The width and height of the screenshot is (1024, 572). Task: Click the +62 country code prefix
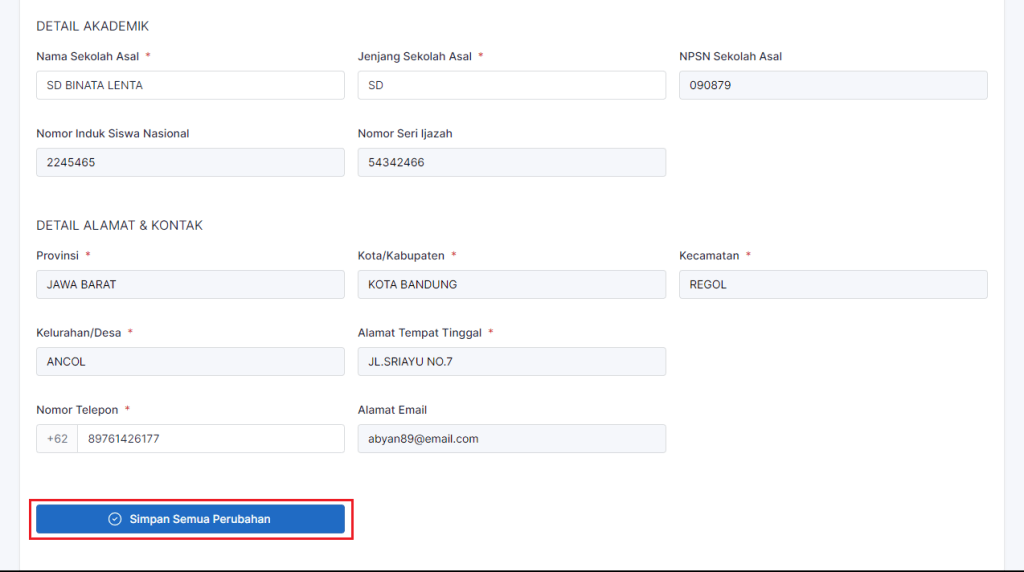pyautogui.click(x=57, y=438)
